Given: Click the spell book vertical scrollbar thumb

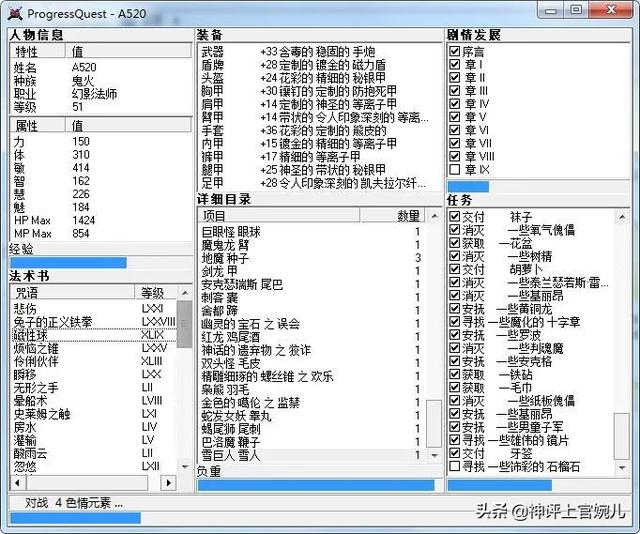Looking at the screenshot, I should tap(184, 324).
